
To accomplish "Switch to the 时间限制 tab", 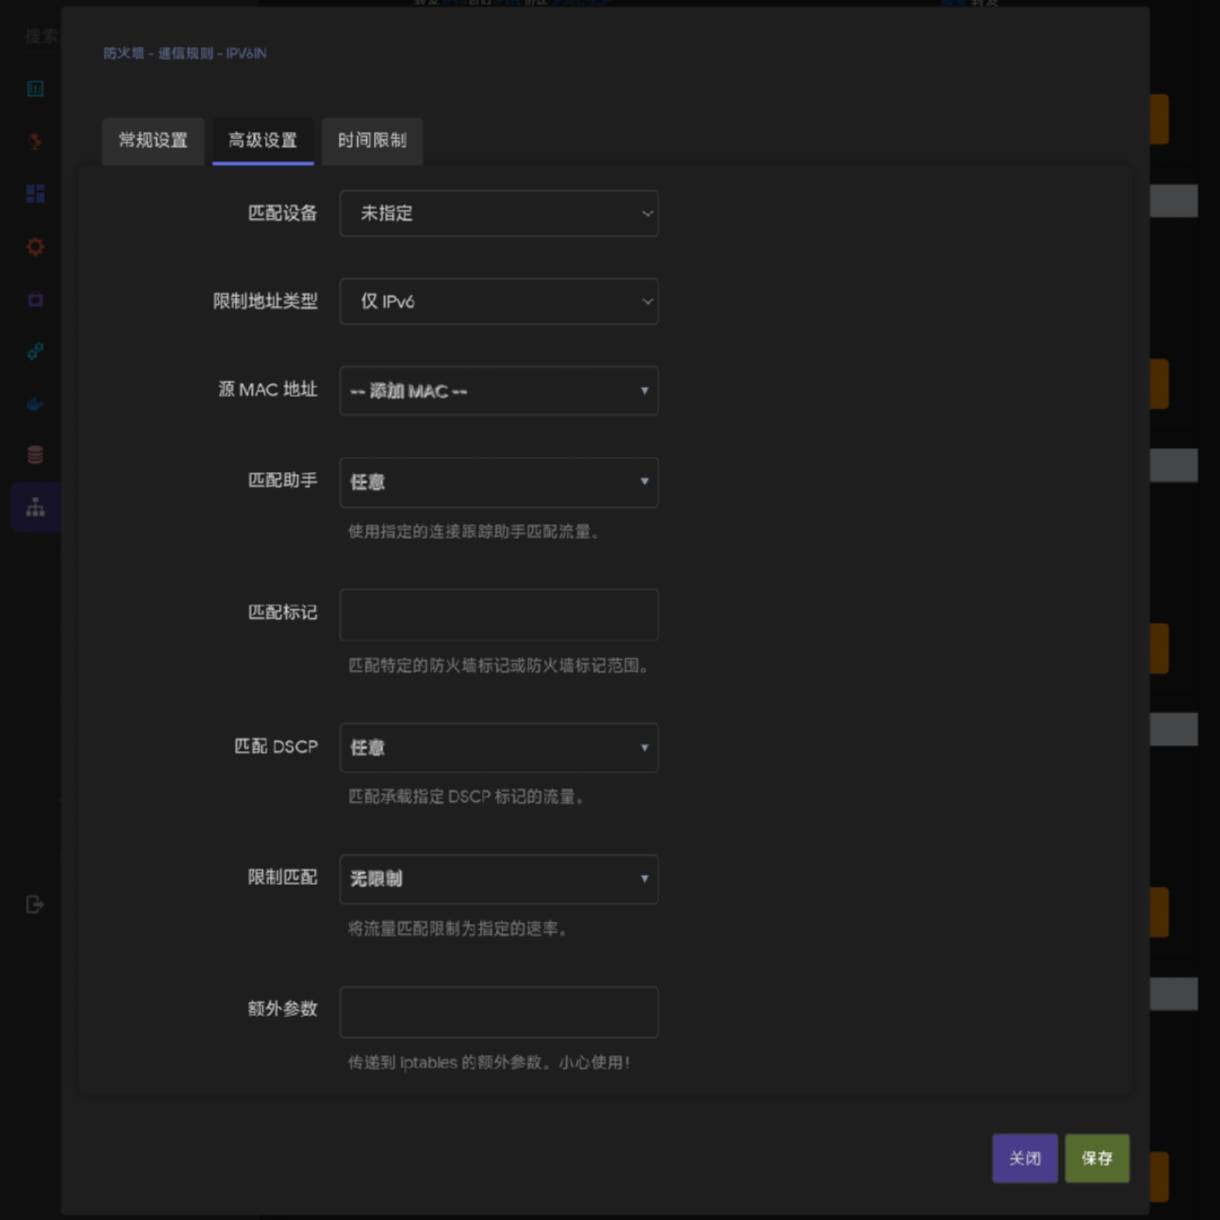I will pyautogui.click(x=372, y=141).
